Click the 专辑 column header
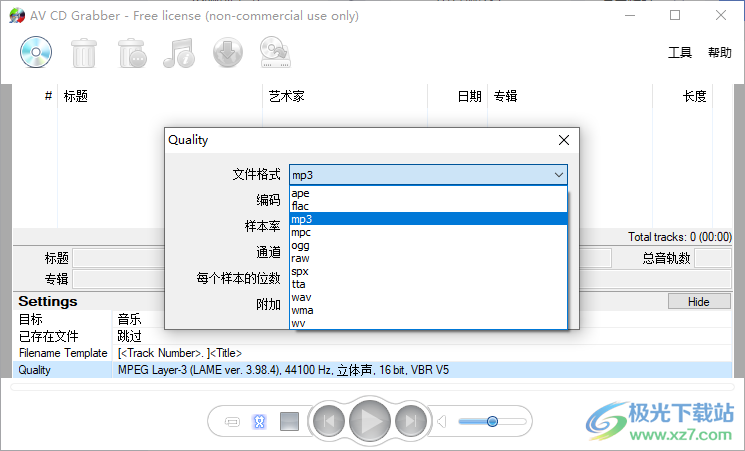 click(570, 96)
